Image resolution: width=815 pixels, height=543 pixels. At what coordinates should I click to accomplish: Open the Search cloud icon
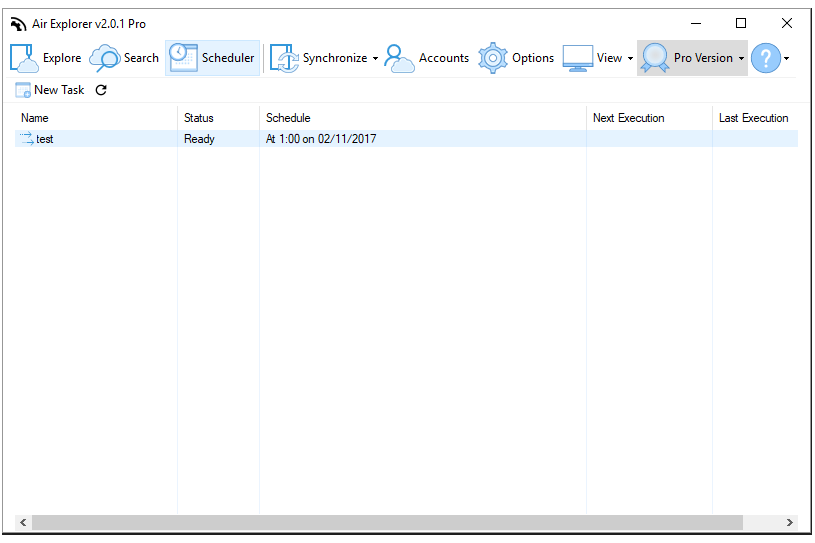(x=105, y=58)
